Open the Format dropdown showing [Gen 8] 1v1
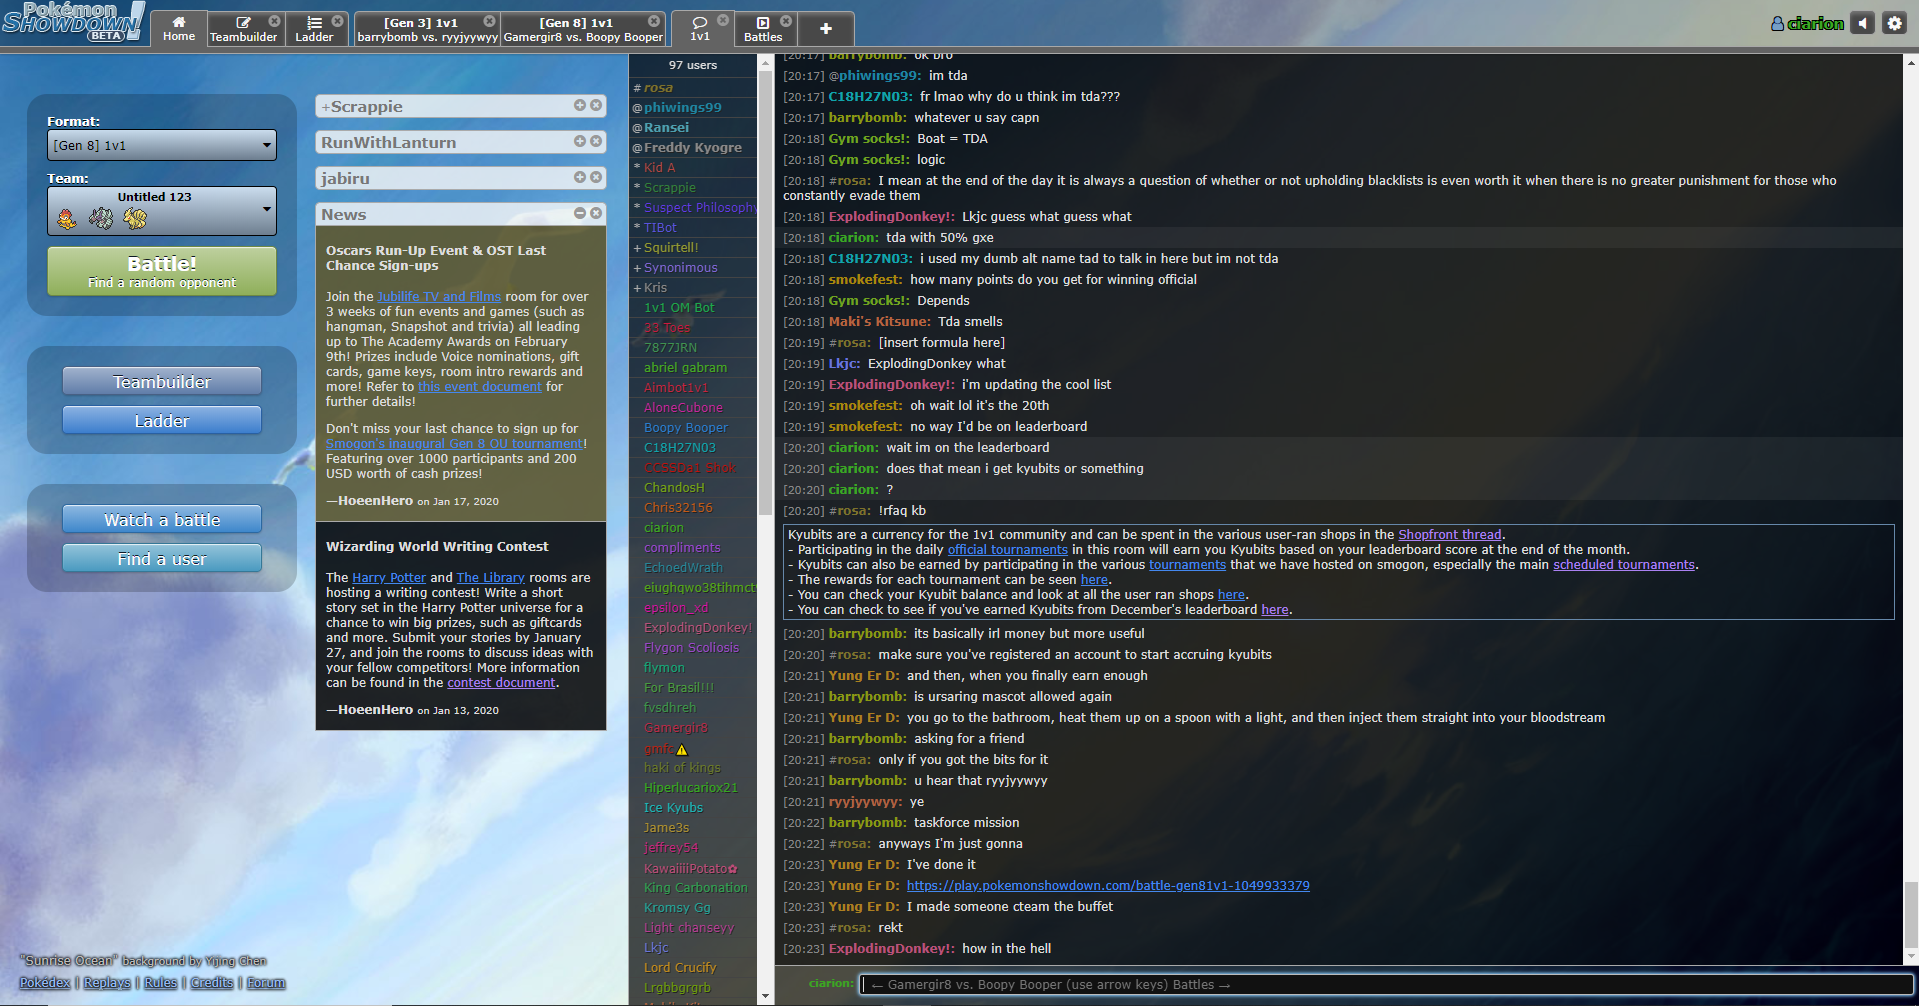The image size is (1919, 1006). point(162,145)
